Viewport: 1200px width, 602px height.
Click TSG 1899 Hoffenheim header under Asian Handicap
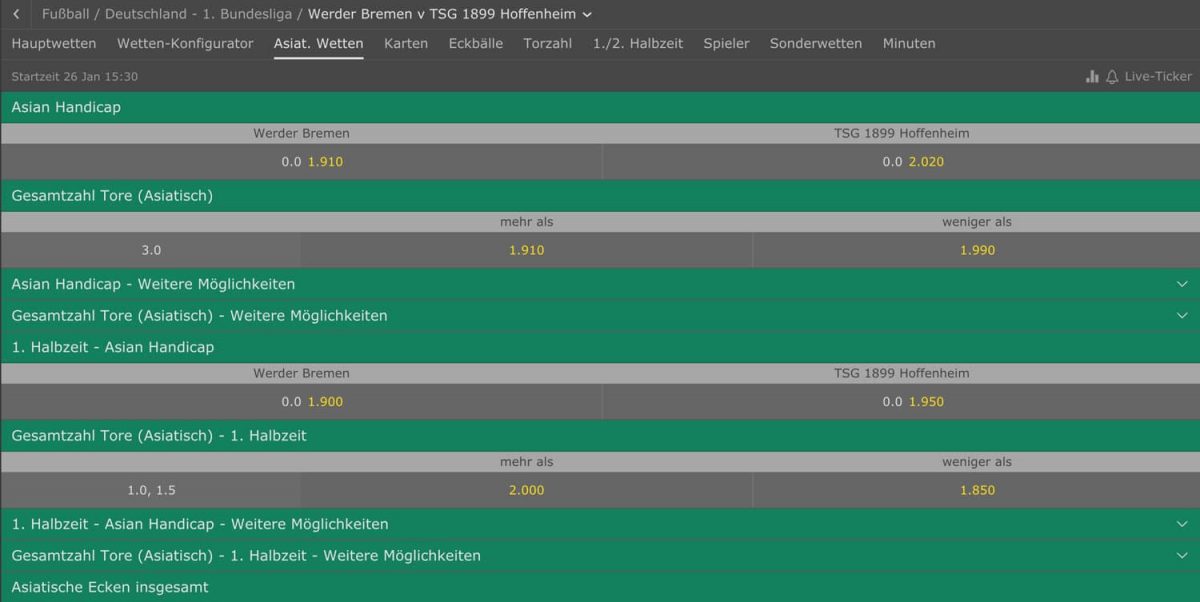tap(901, 133)
